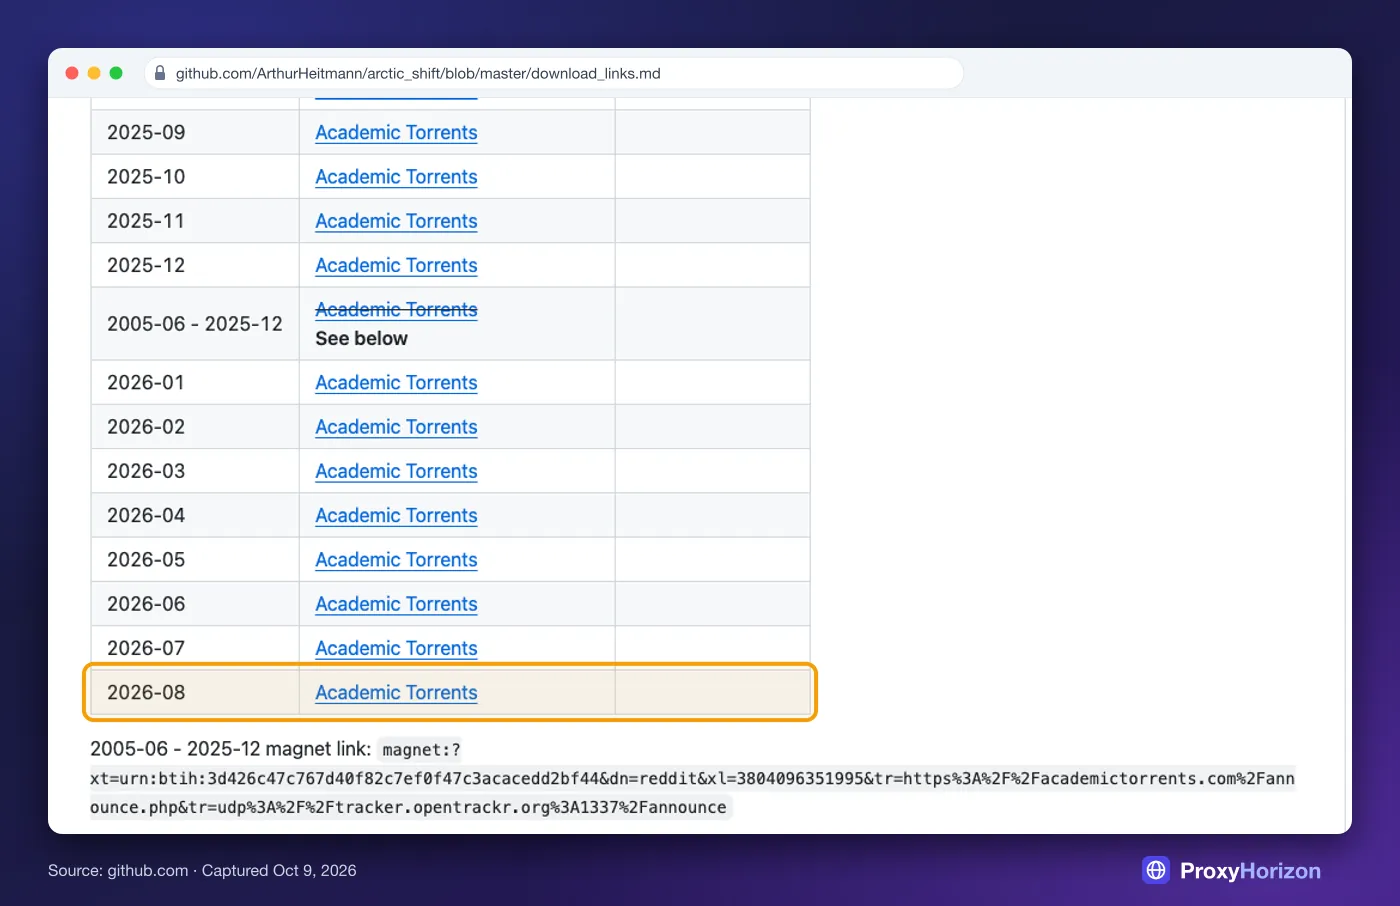Follow the 2025-11 Academic Torrents link
This screenshot has width=1400, height=906.
(x=396, y=221)
